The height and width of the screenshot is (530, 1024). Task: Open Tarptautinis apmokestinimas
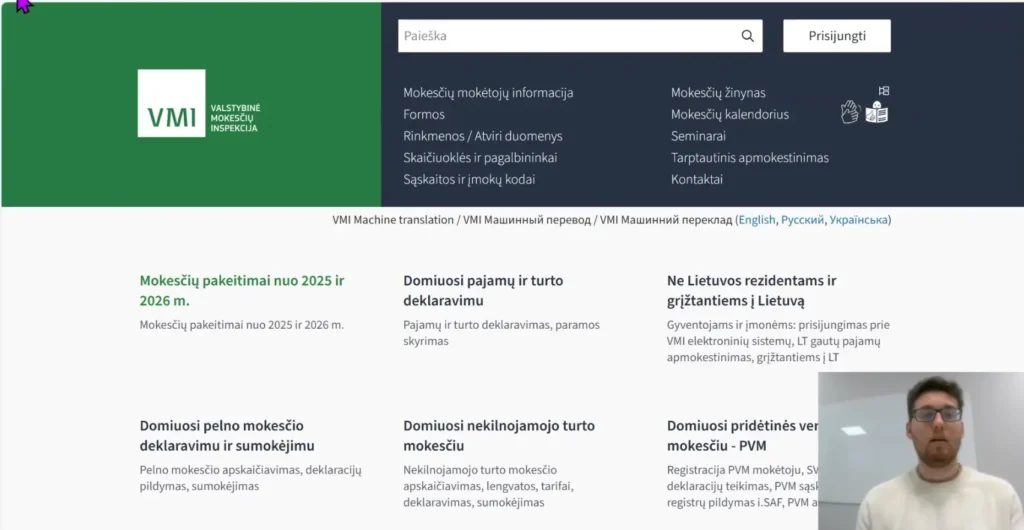pos(750,157)
